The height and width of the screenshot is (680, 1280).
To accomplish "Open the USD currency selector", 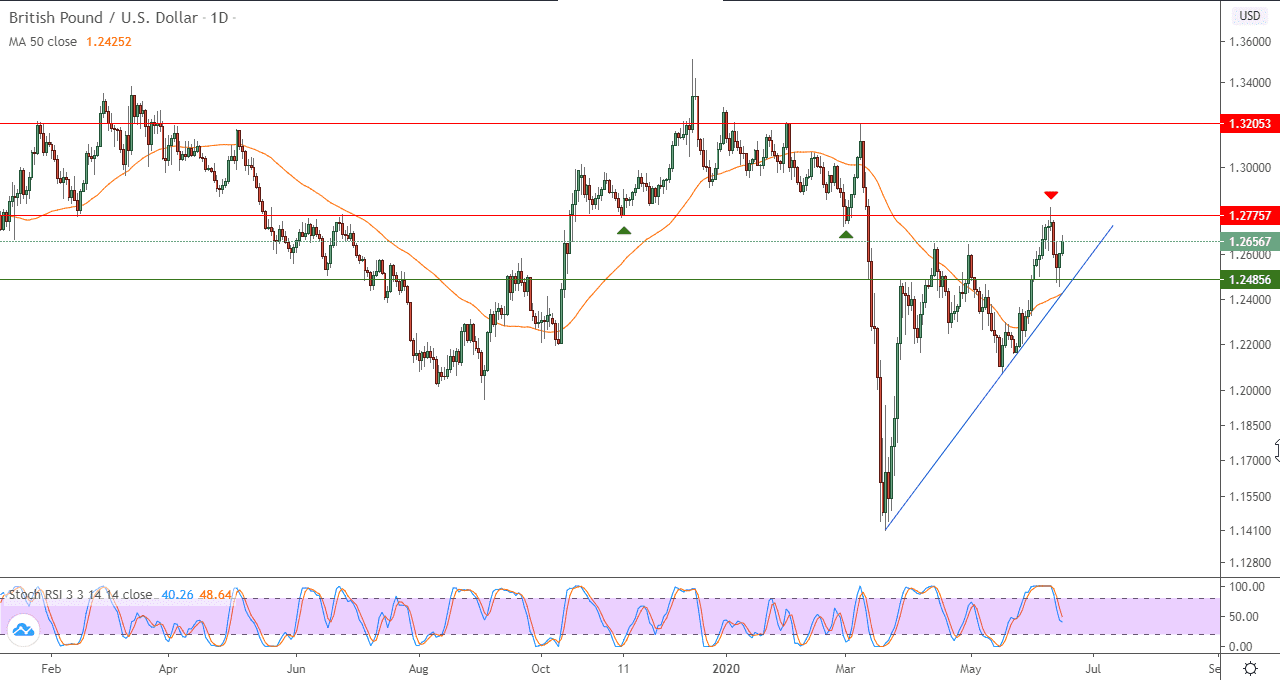I will pyautogui.click(x=1250, y=16).
